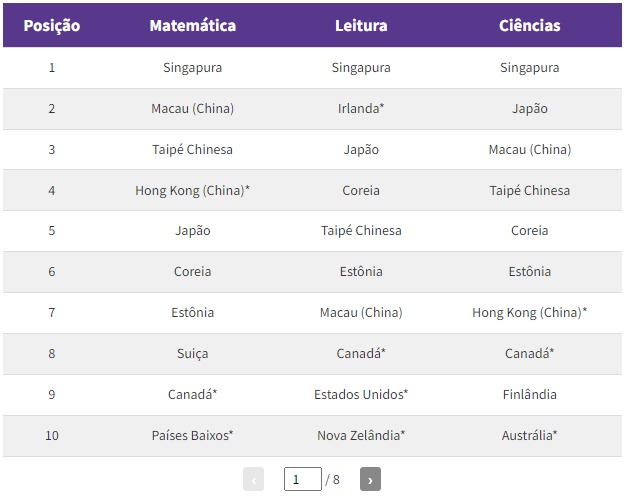
Task: Select Hong Kong (China)* in Matemática column
Action: (x=192, y=190)
